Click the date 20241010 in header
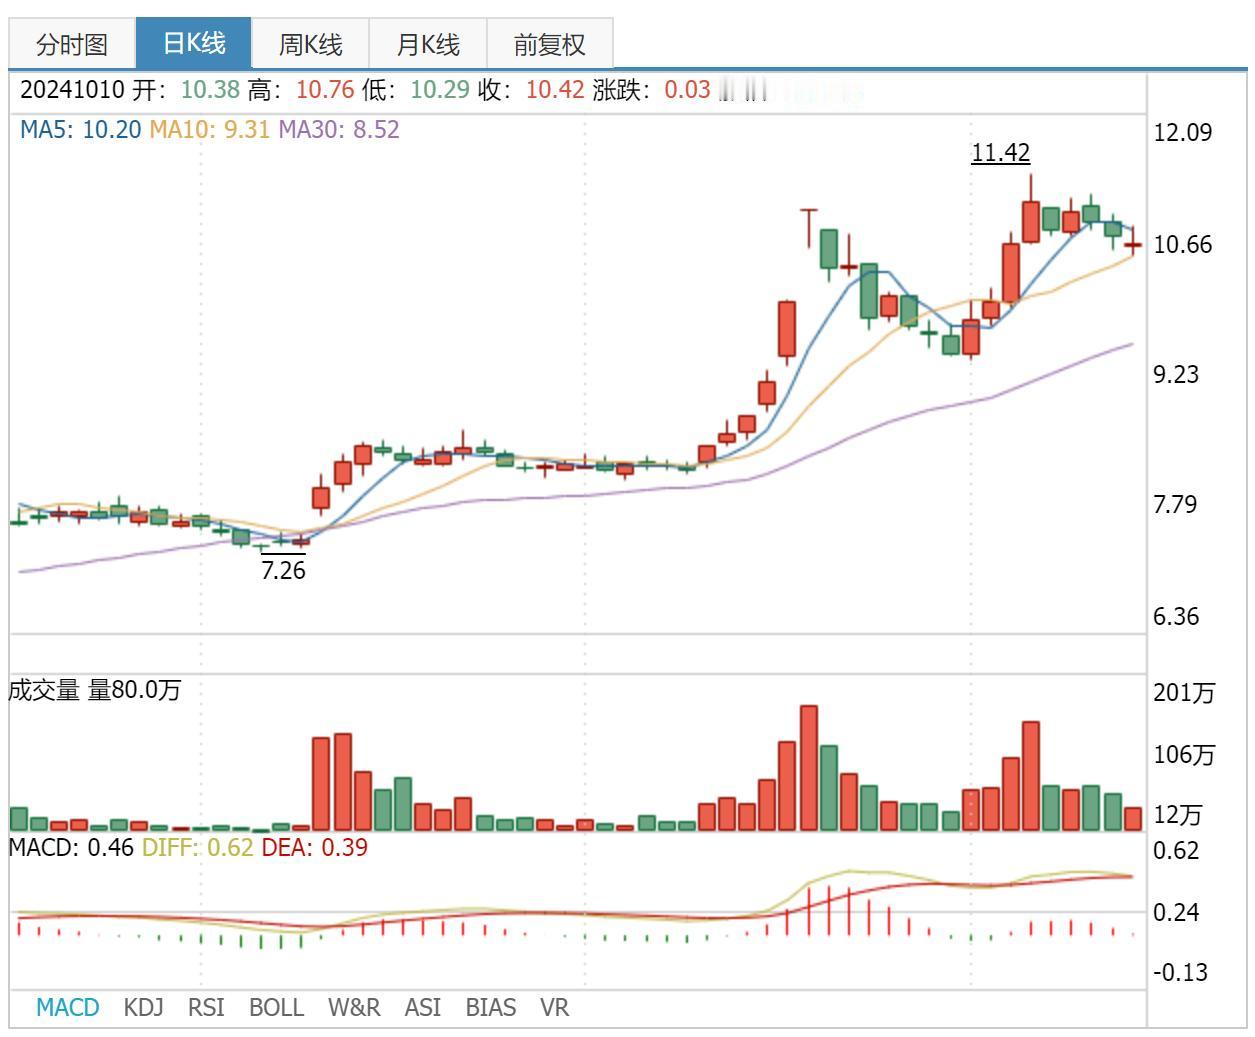 (x=72, y=89)
